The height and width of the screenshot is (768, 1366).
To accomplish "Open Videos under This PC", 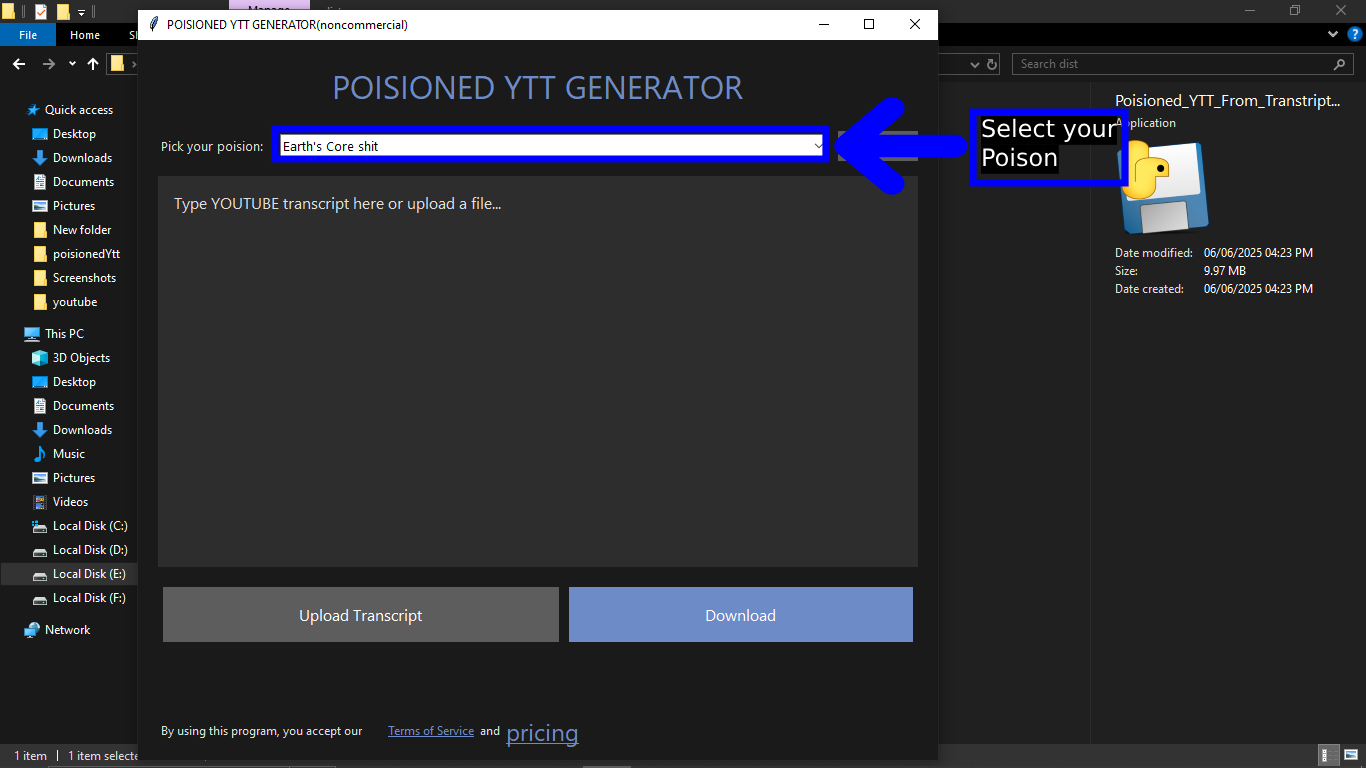I will (x=70, y=502).
